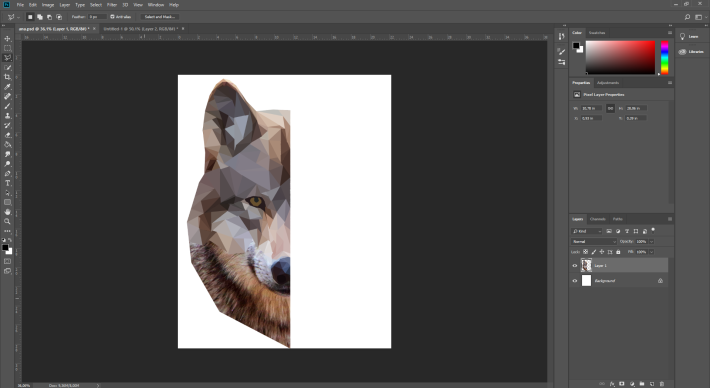Viewport: 710px width, 388px height.
Task: Click the Select and Mask button
Action: point(160,17)
